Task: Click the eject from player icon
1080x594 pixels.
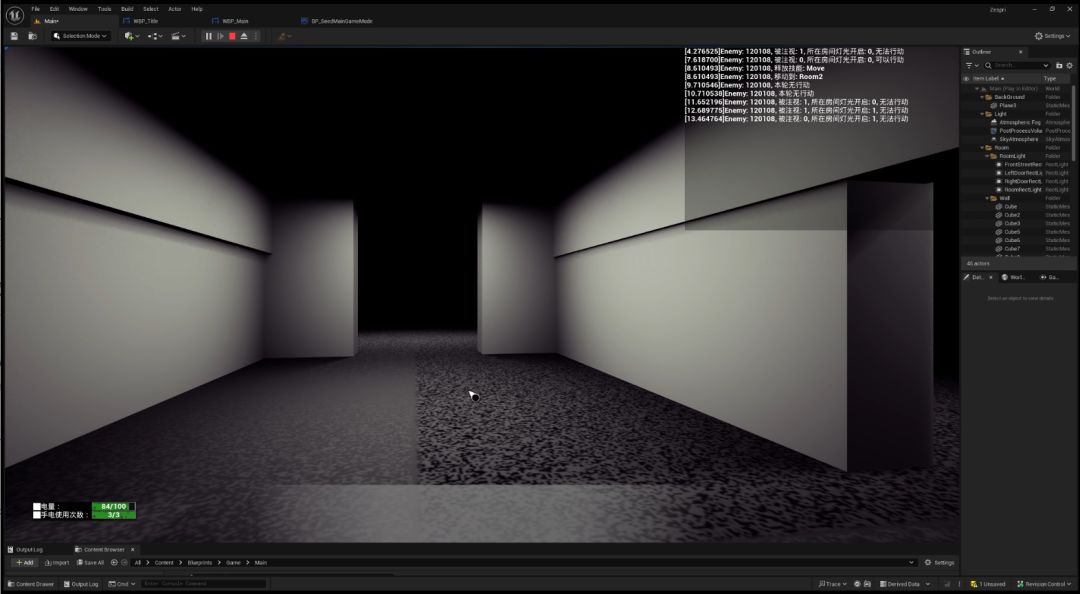Action: (x=244, y=36)
